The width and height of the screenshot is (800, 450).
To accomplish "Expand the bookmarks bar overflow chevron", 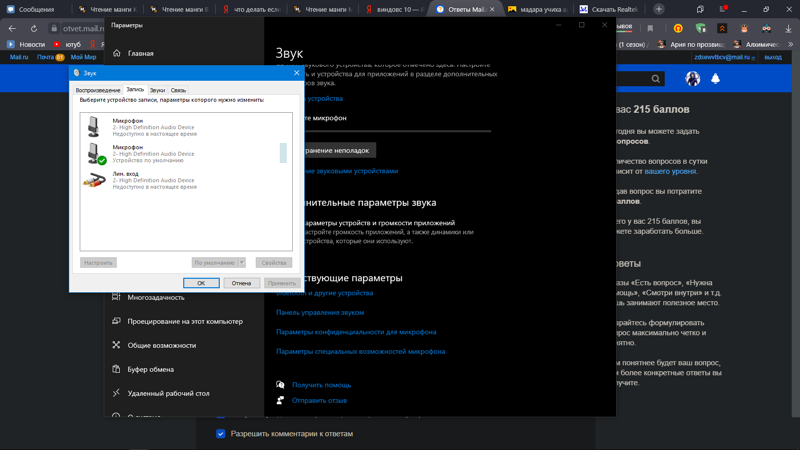I will [x=790, y=44].
